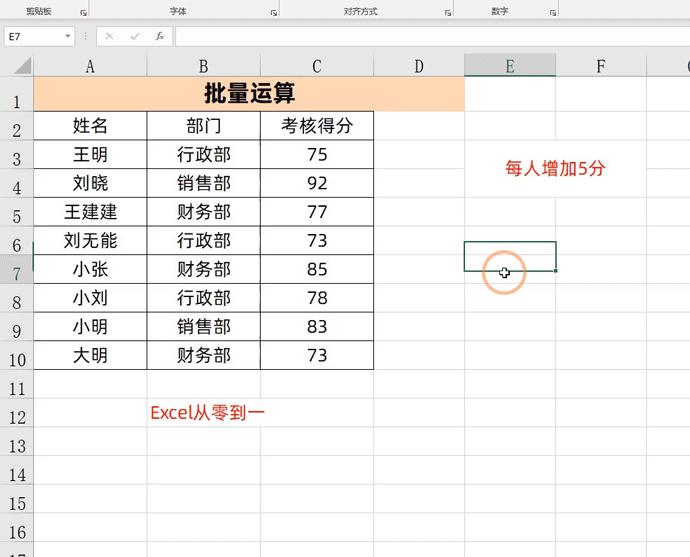Select row 7 header
Viewport: 690px width, 557px height.
coord(17,270)
